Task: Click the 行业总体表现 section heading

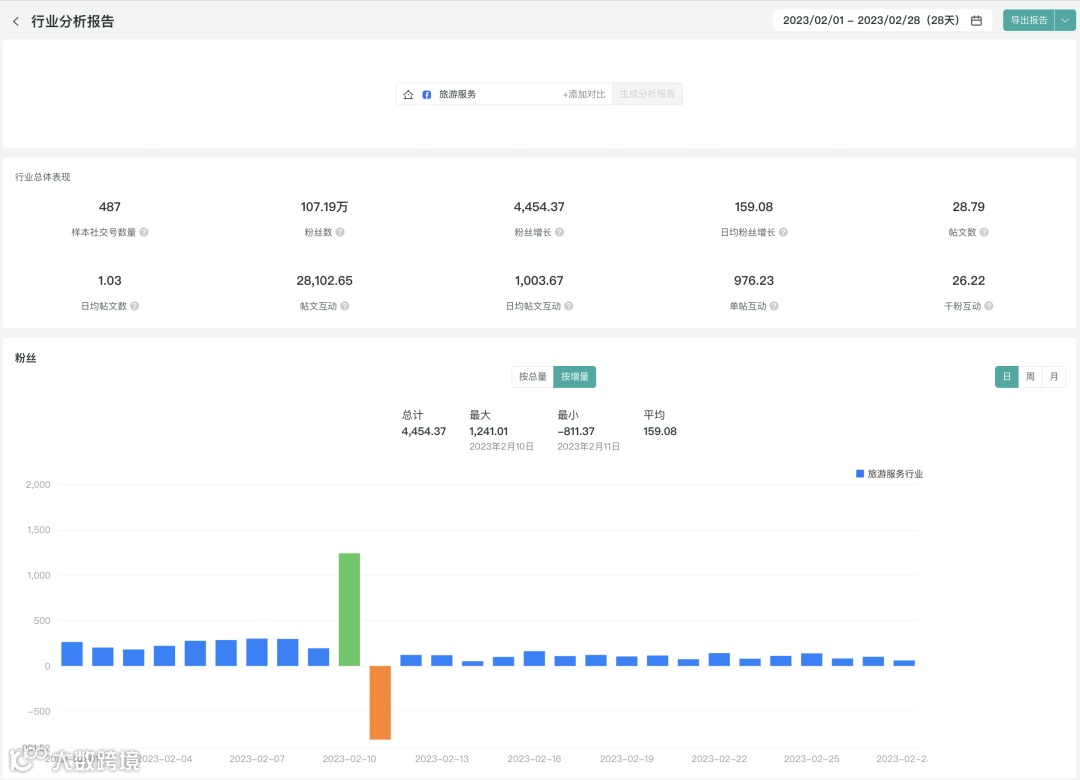Action: [43, 177]
